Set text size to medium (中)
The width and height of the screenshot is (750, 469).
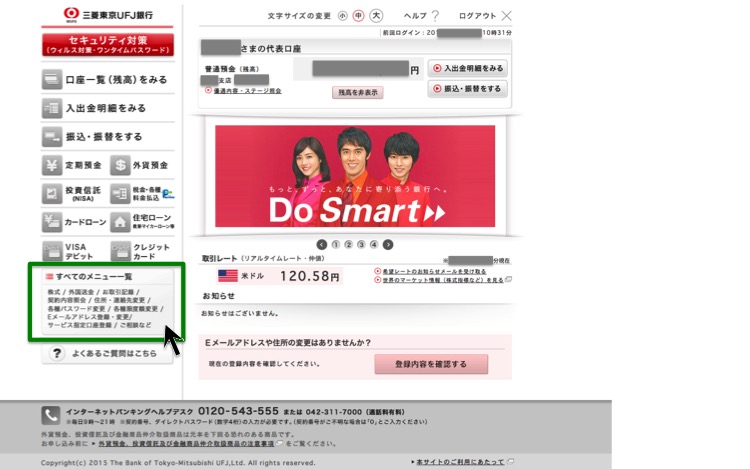click(x=358, y=16)
